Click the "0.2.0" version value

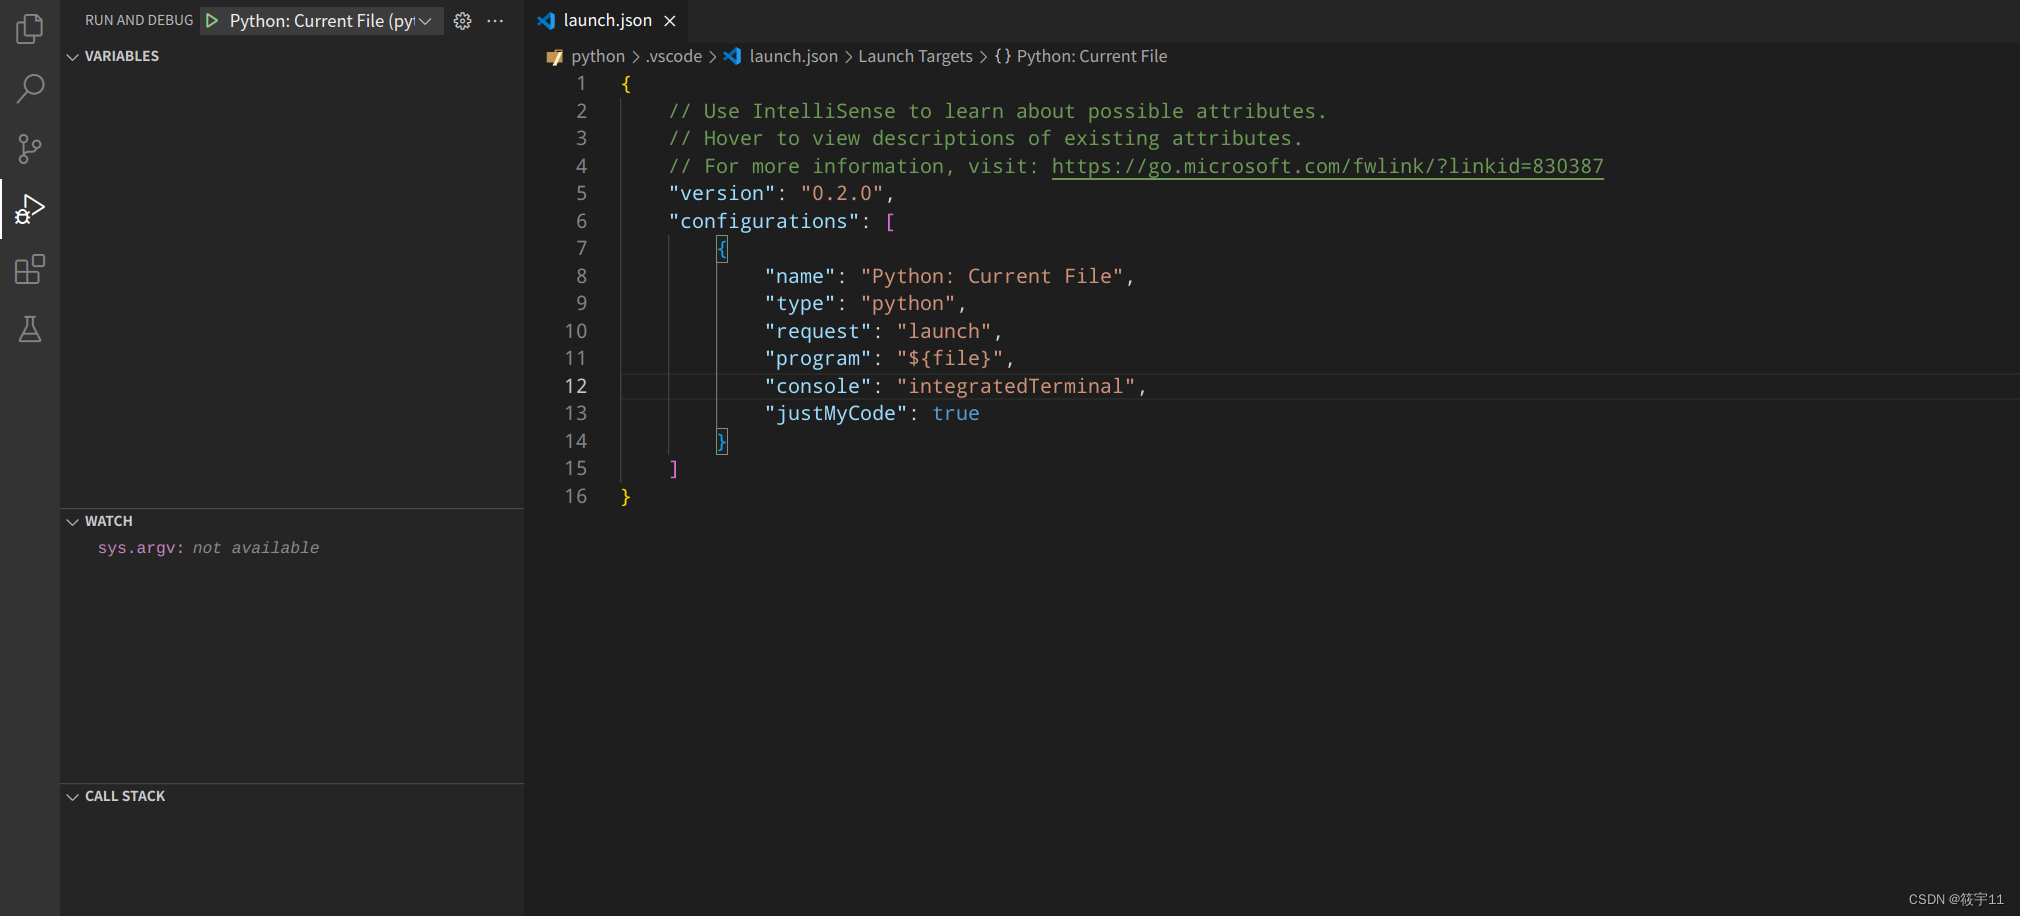click(842, 193)
